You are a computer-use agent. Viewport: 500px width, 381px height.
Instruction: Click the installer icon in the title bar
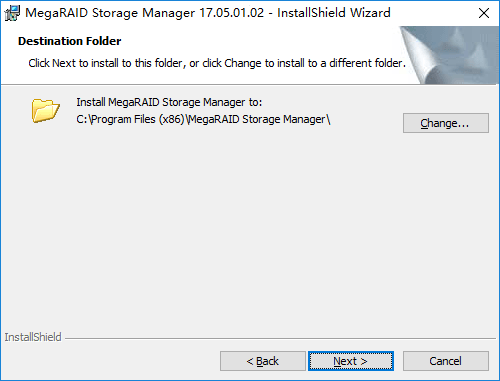point(12,13)
